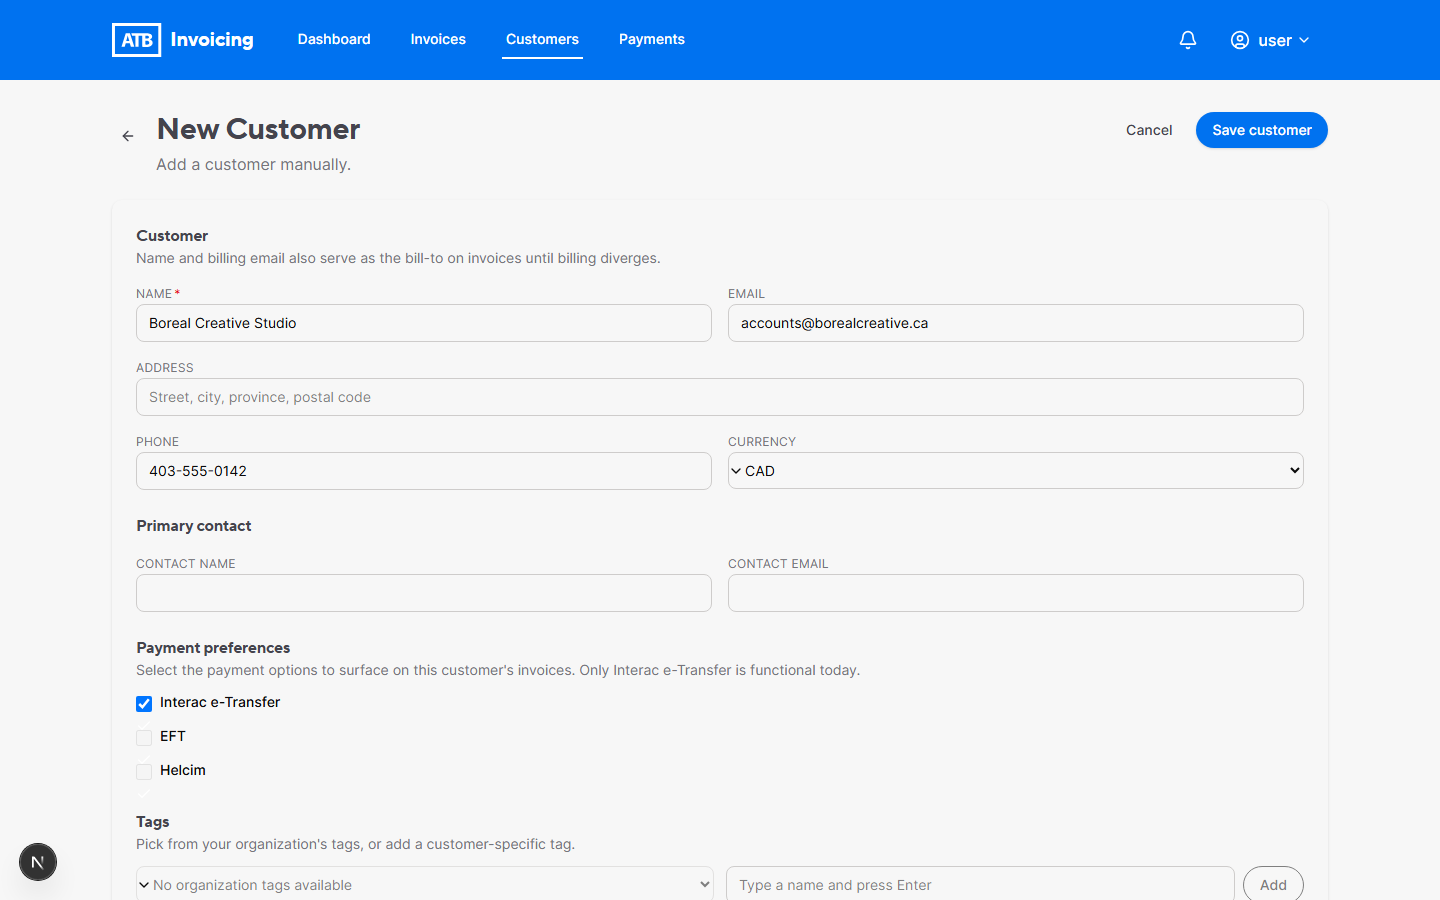Open the round N developer badge
The height and width of the screenshot is (900, 1440).
tap(38, 862)
